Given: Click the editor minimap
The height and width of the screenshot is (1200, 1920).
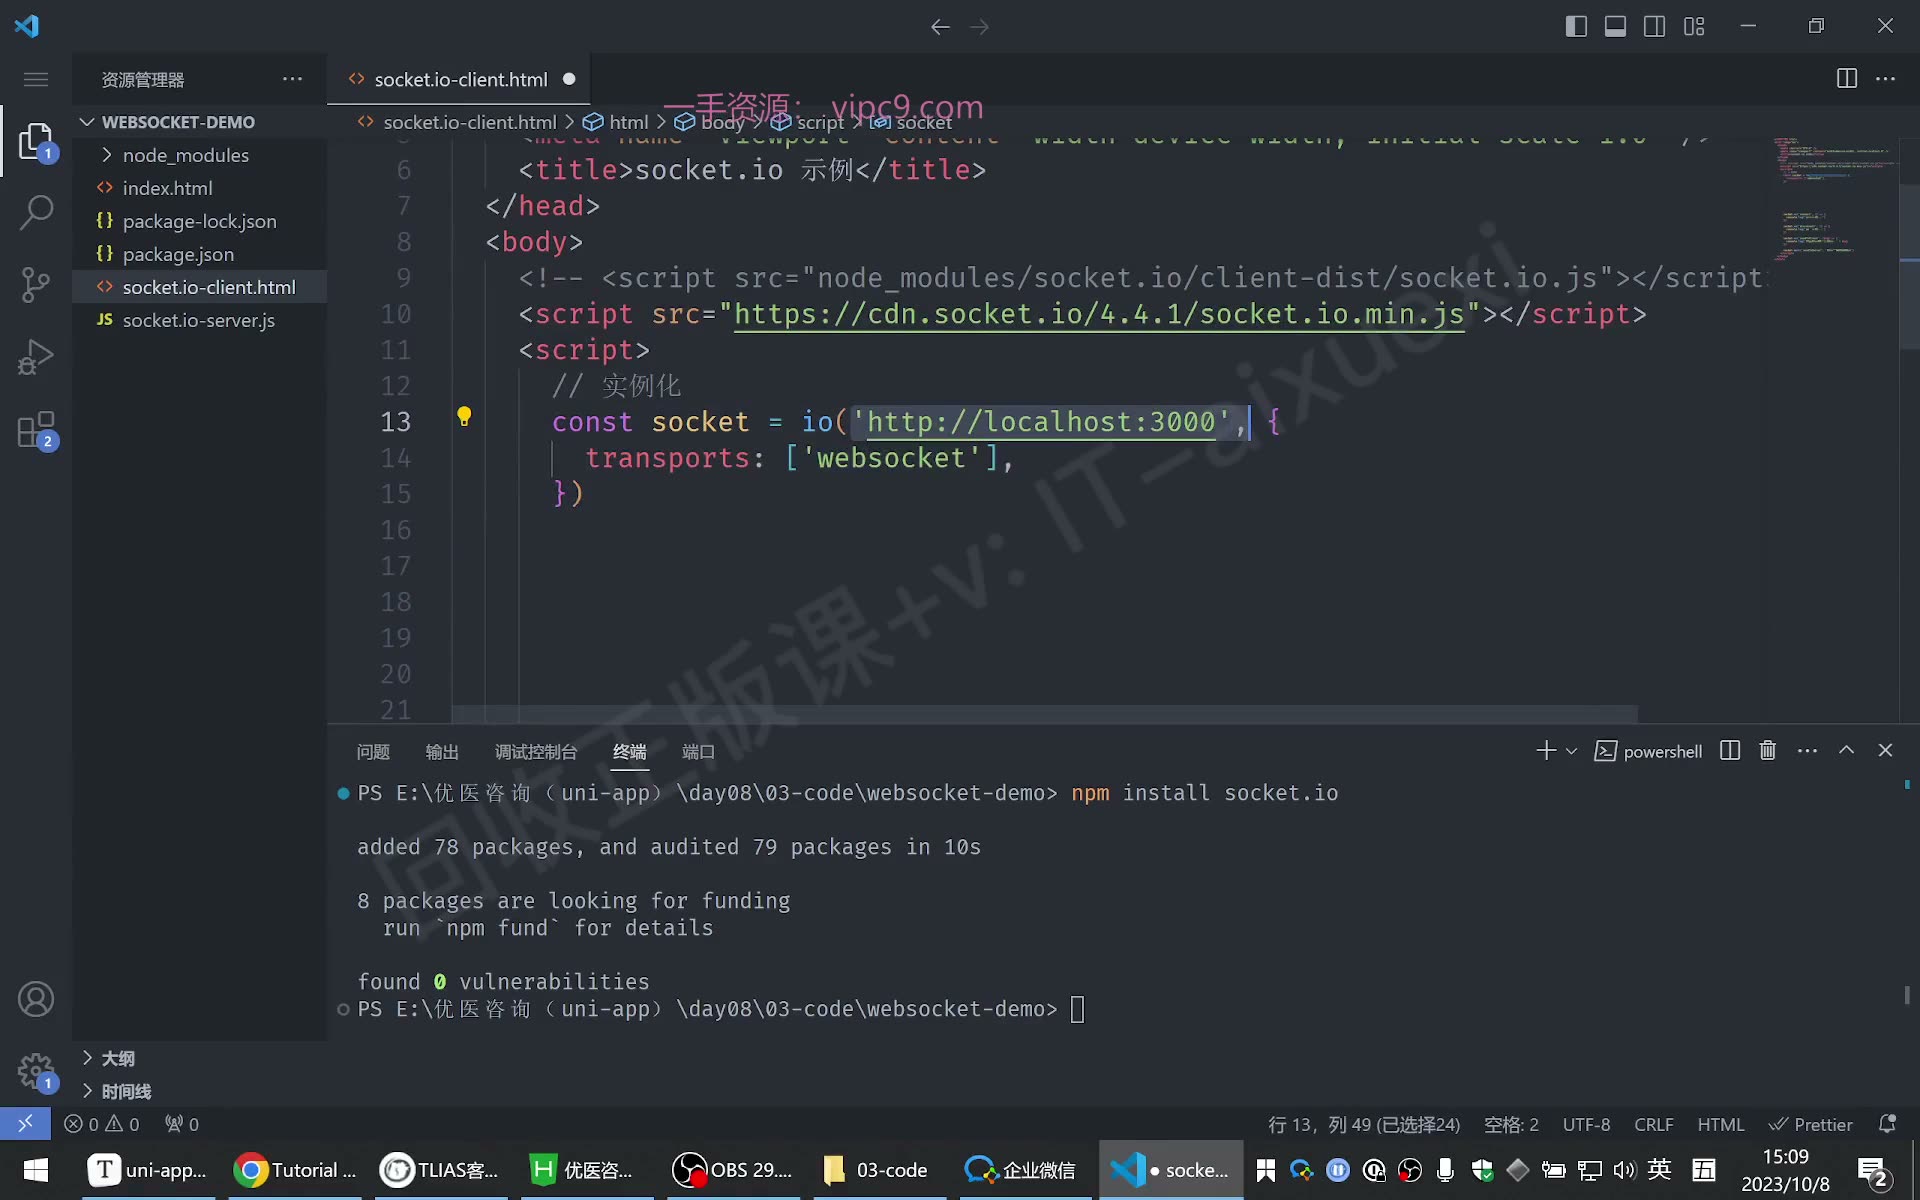Looking at the screenshot, I should (x=1835, y=200).
